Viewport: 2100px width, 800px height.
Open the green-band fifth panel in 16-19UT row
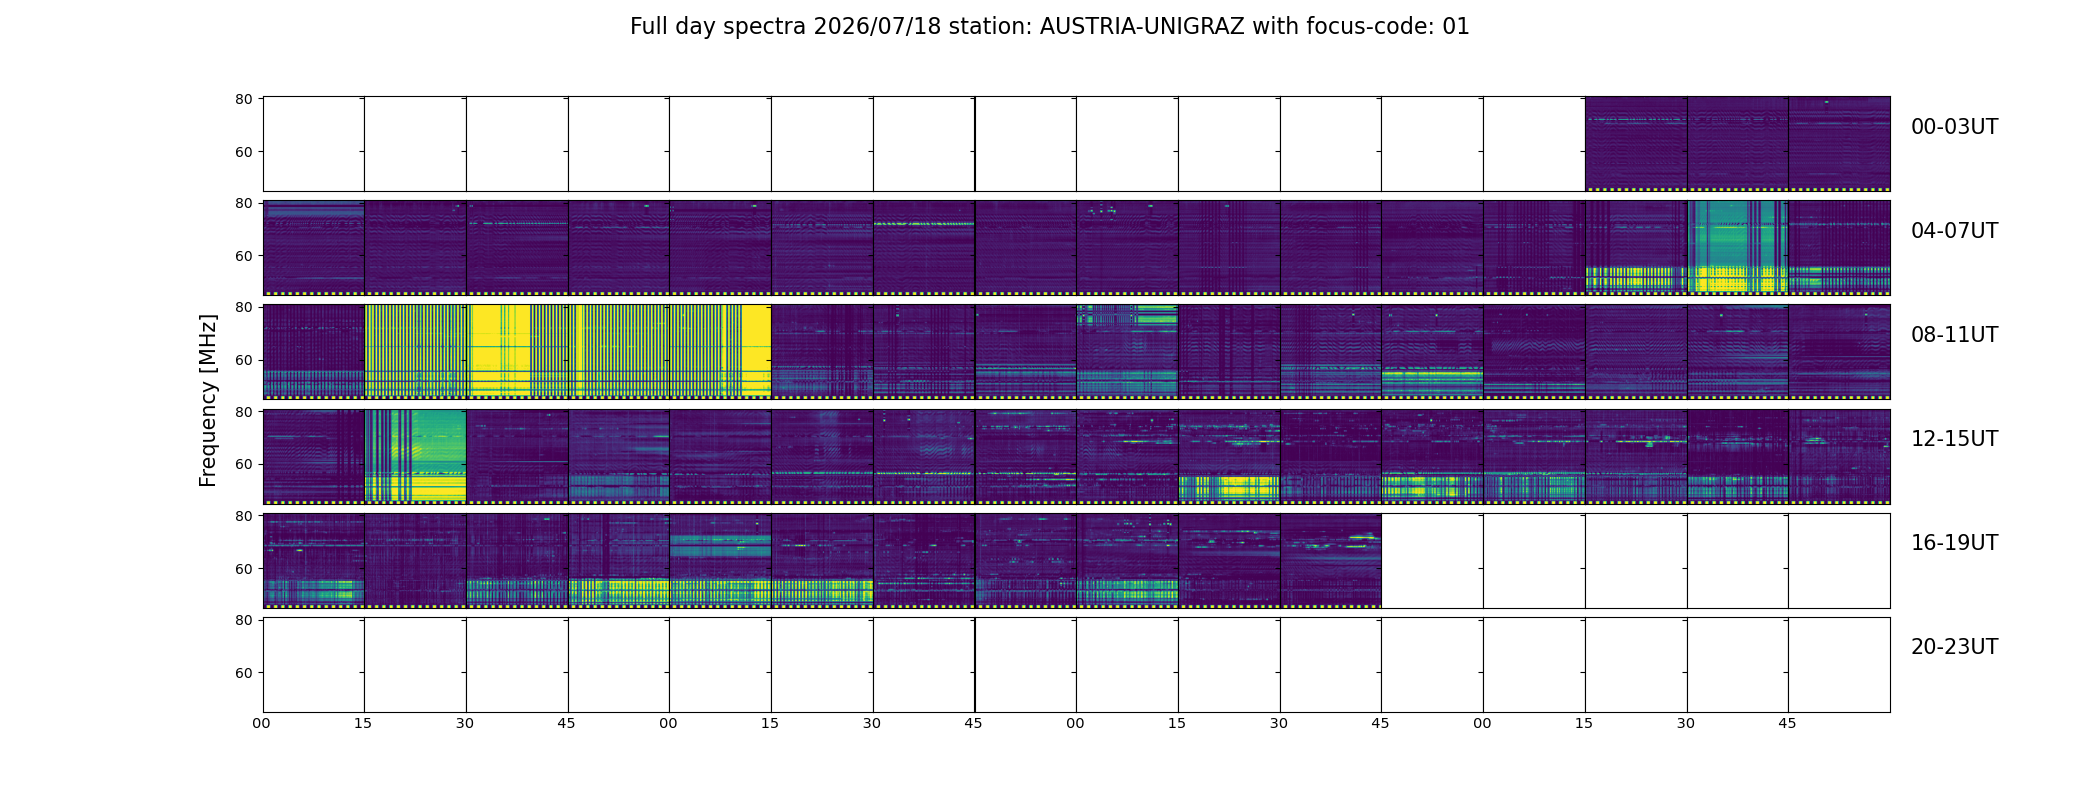tap(720, 560)
